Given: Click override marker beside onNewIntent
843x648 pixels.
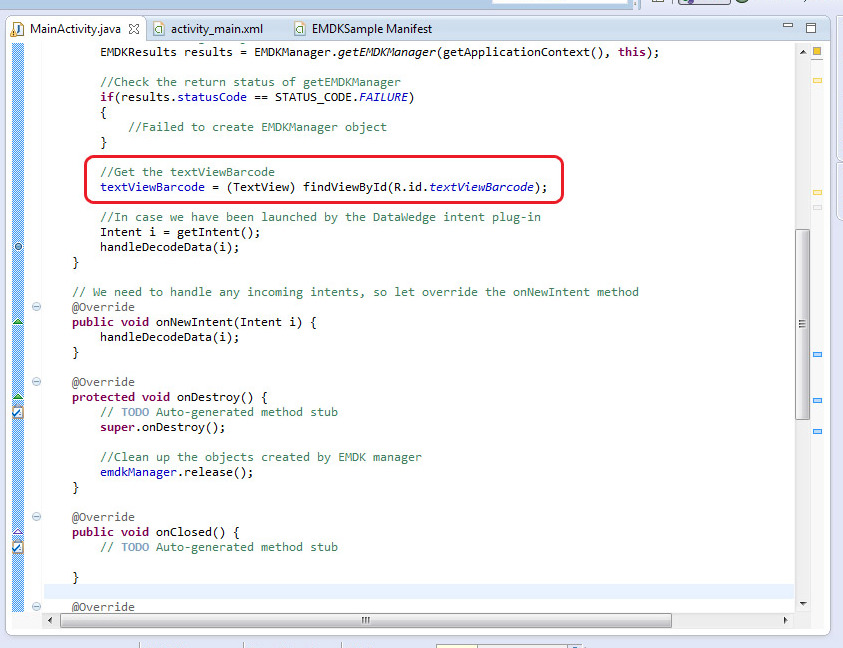Looking at the screenshot, I should coord(17,322).
